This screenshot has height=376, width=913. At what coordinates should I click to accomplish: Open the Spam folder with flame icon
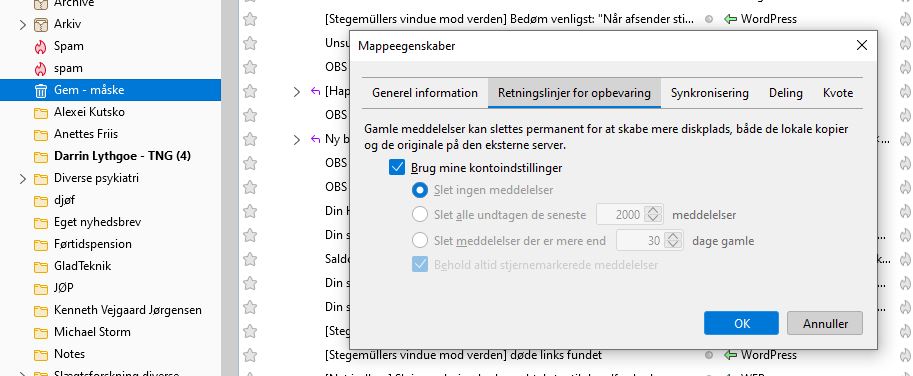(40, 46)
